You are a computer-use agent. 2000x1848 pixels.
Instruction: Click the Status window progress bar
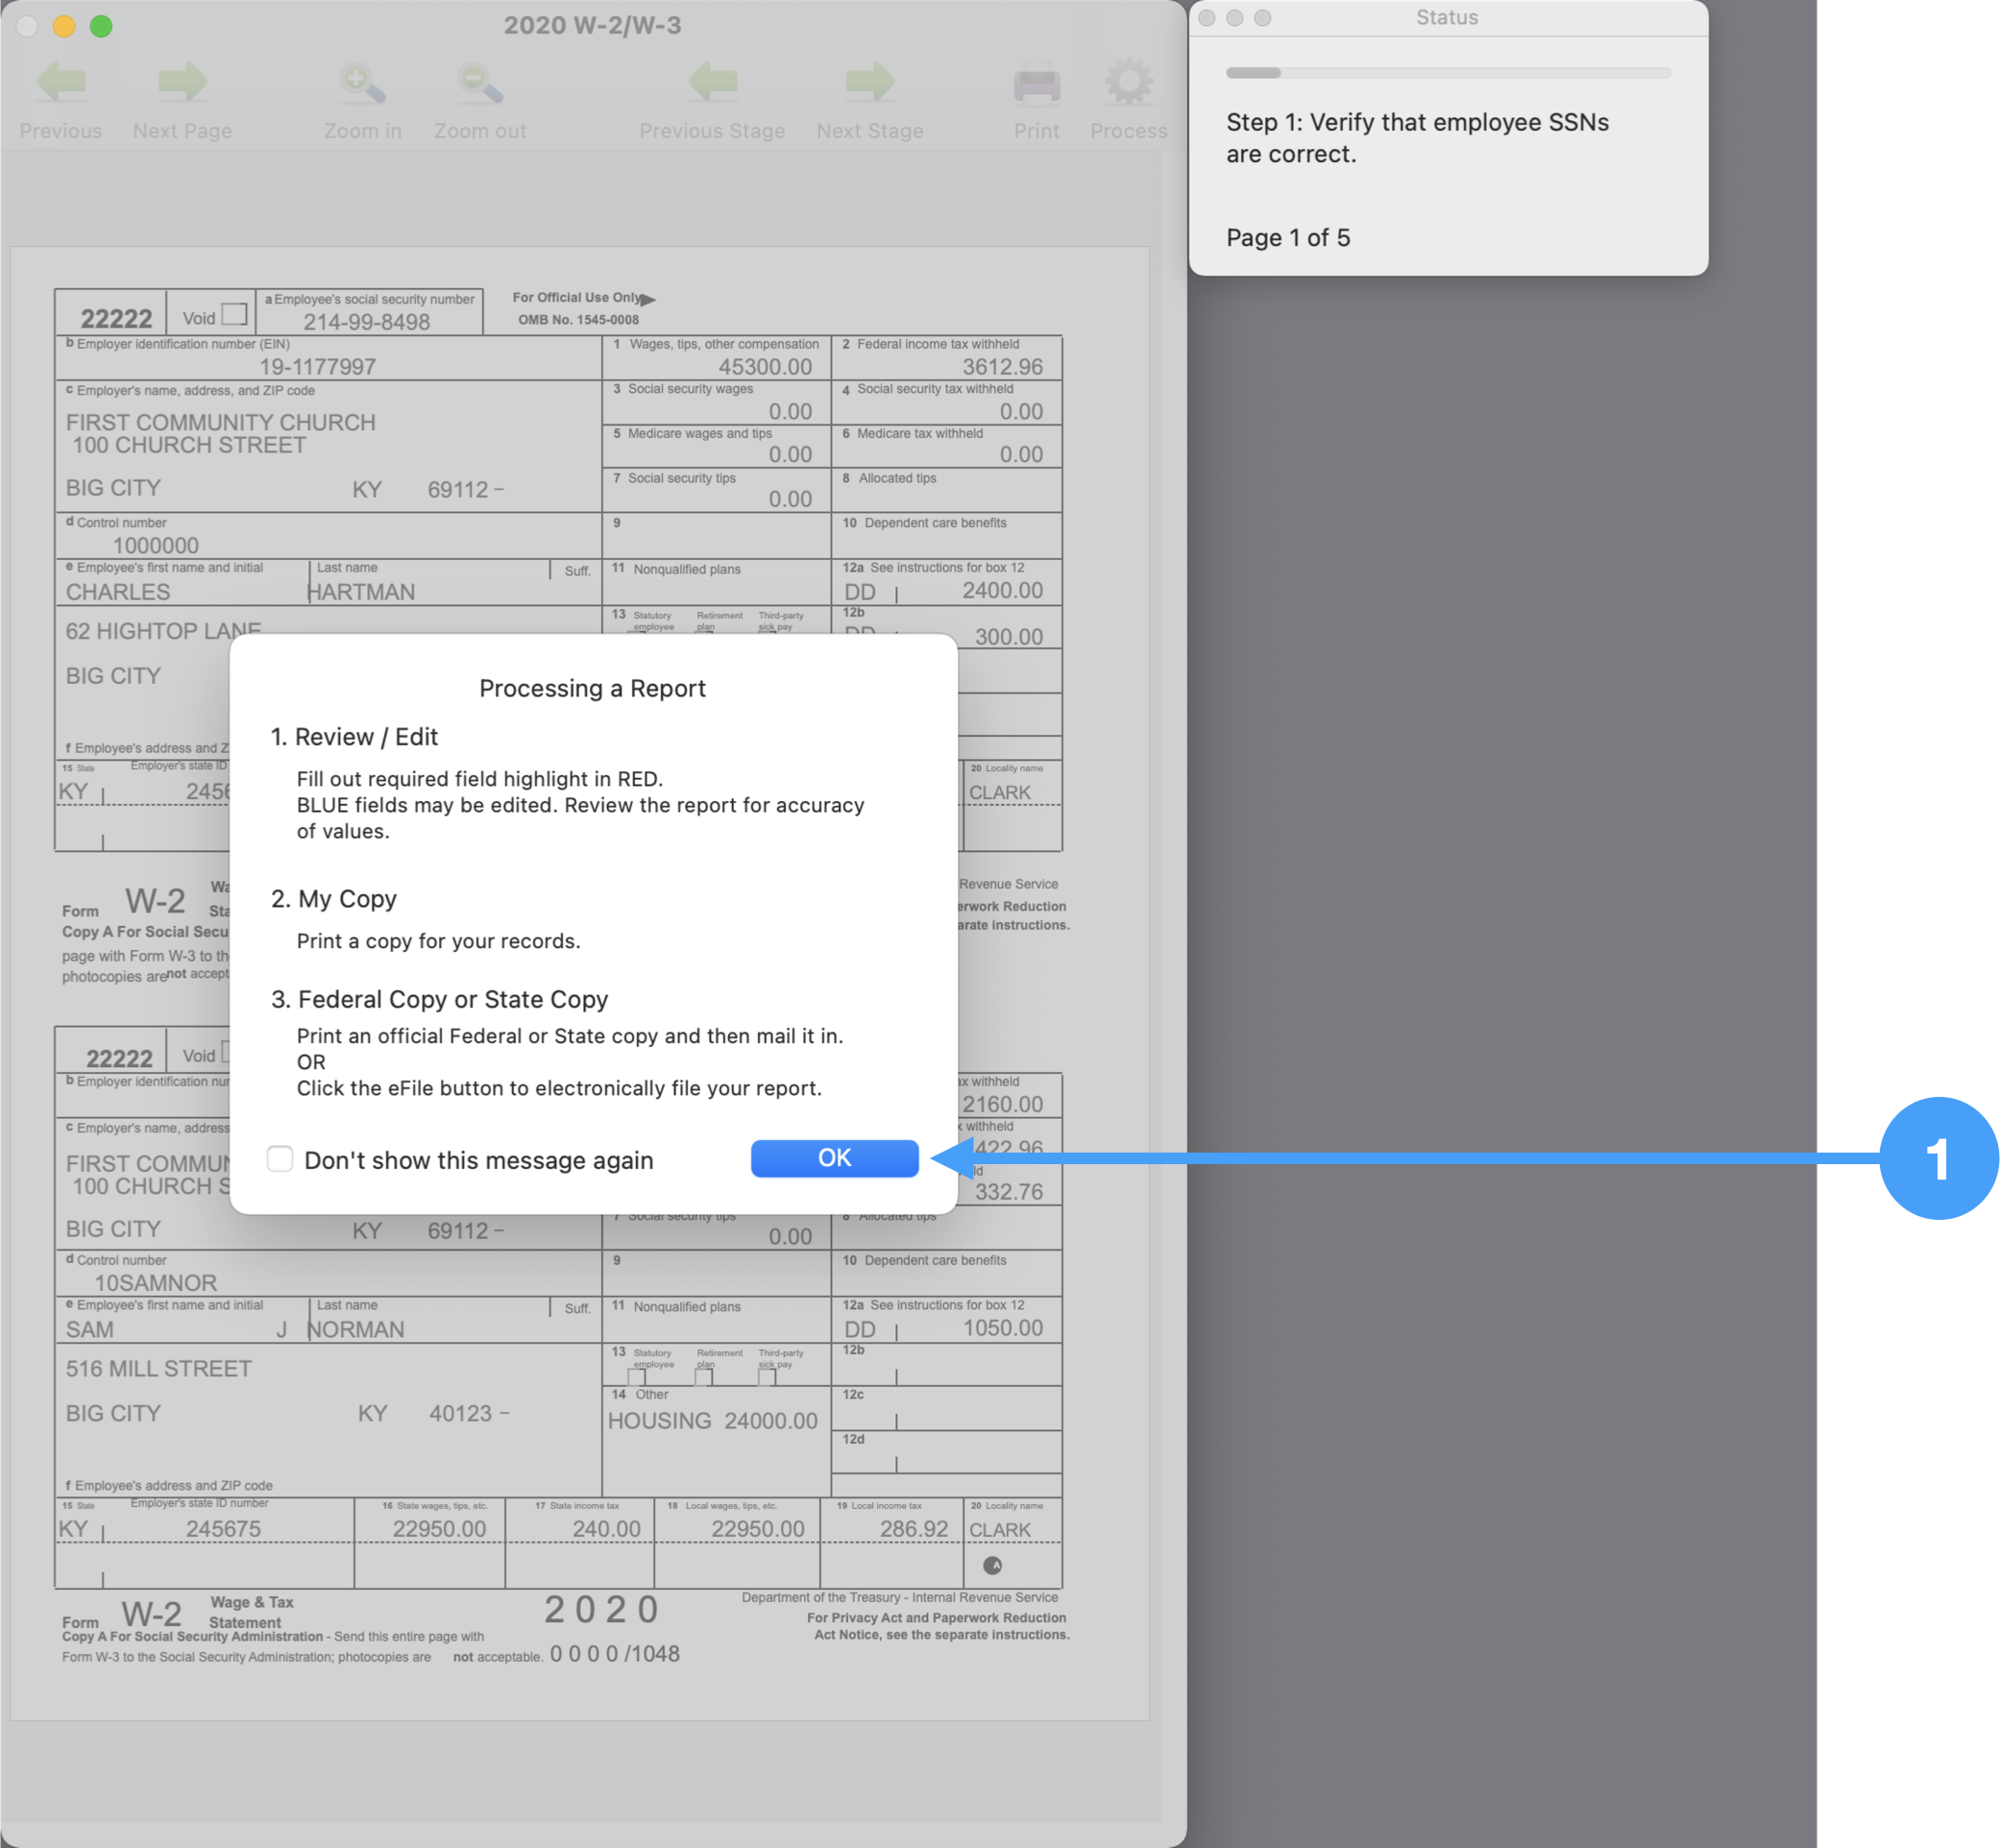click(1447, 73)
